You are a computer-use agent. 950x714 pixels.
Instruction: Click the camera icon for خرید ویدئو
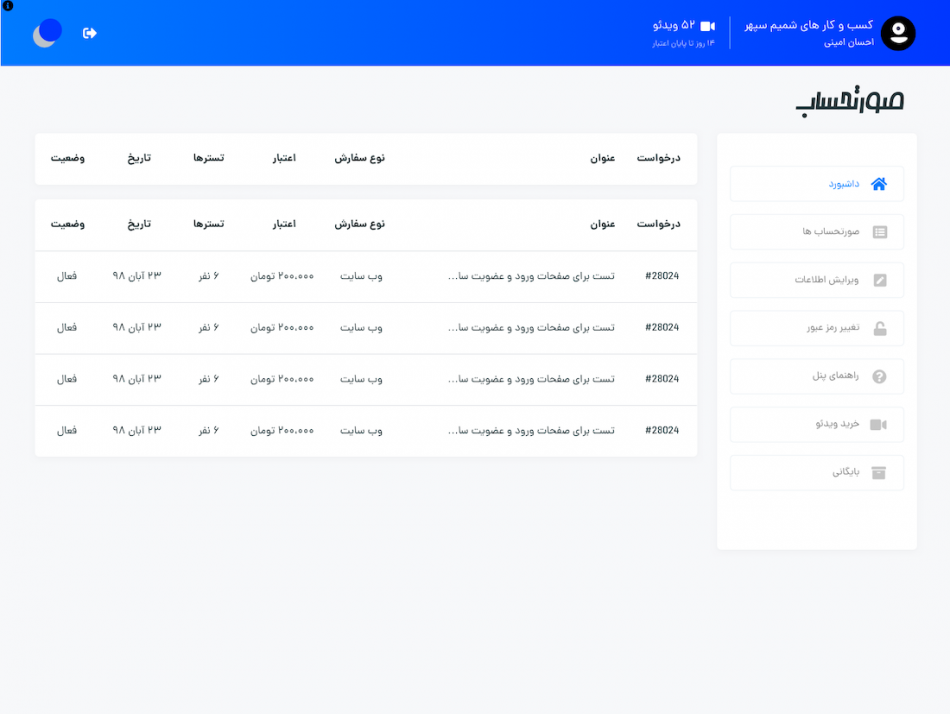[879, 424]
